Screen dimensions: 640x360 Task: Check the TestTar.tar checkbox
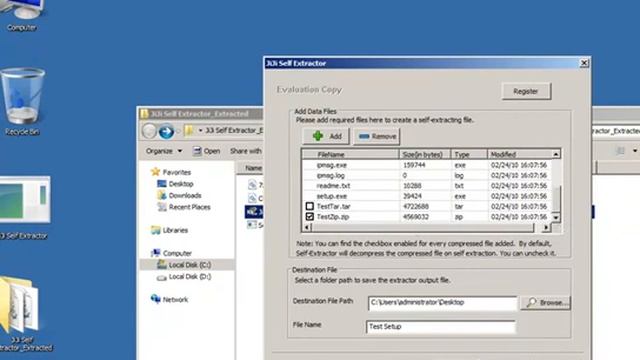click(x=310, y=206)
